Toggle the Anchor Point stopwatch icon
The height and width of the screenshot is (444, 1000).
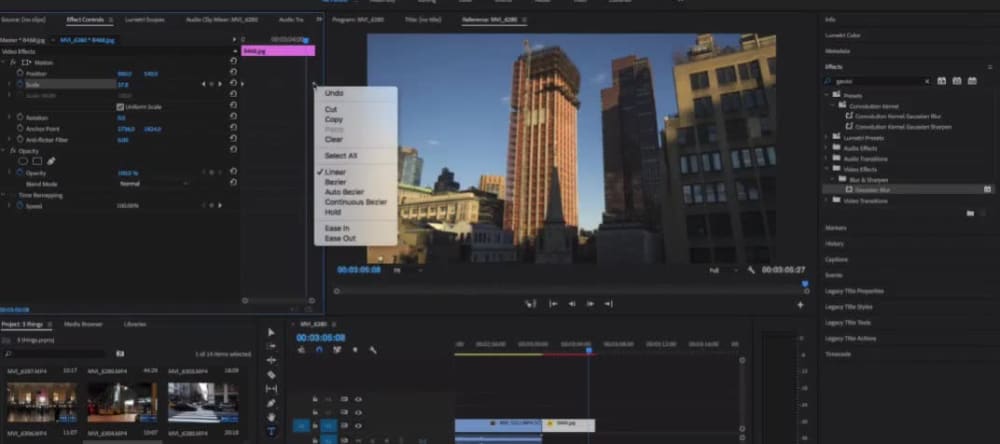pyautogui.click(x=20, y=128)
